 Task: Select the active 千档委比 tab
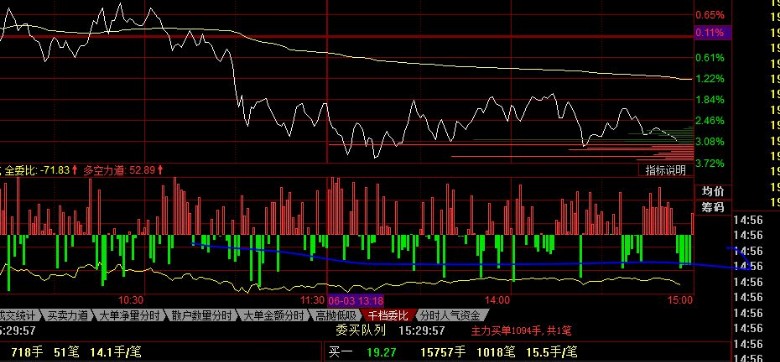[388, 315]
